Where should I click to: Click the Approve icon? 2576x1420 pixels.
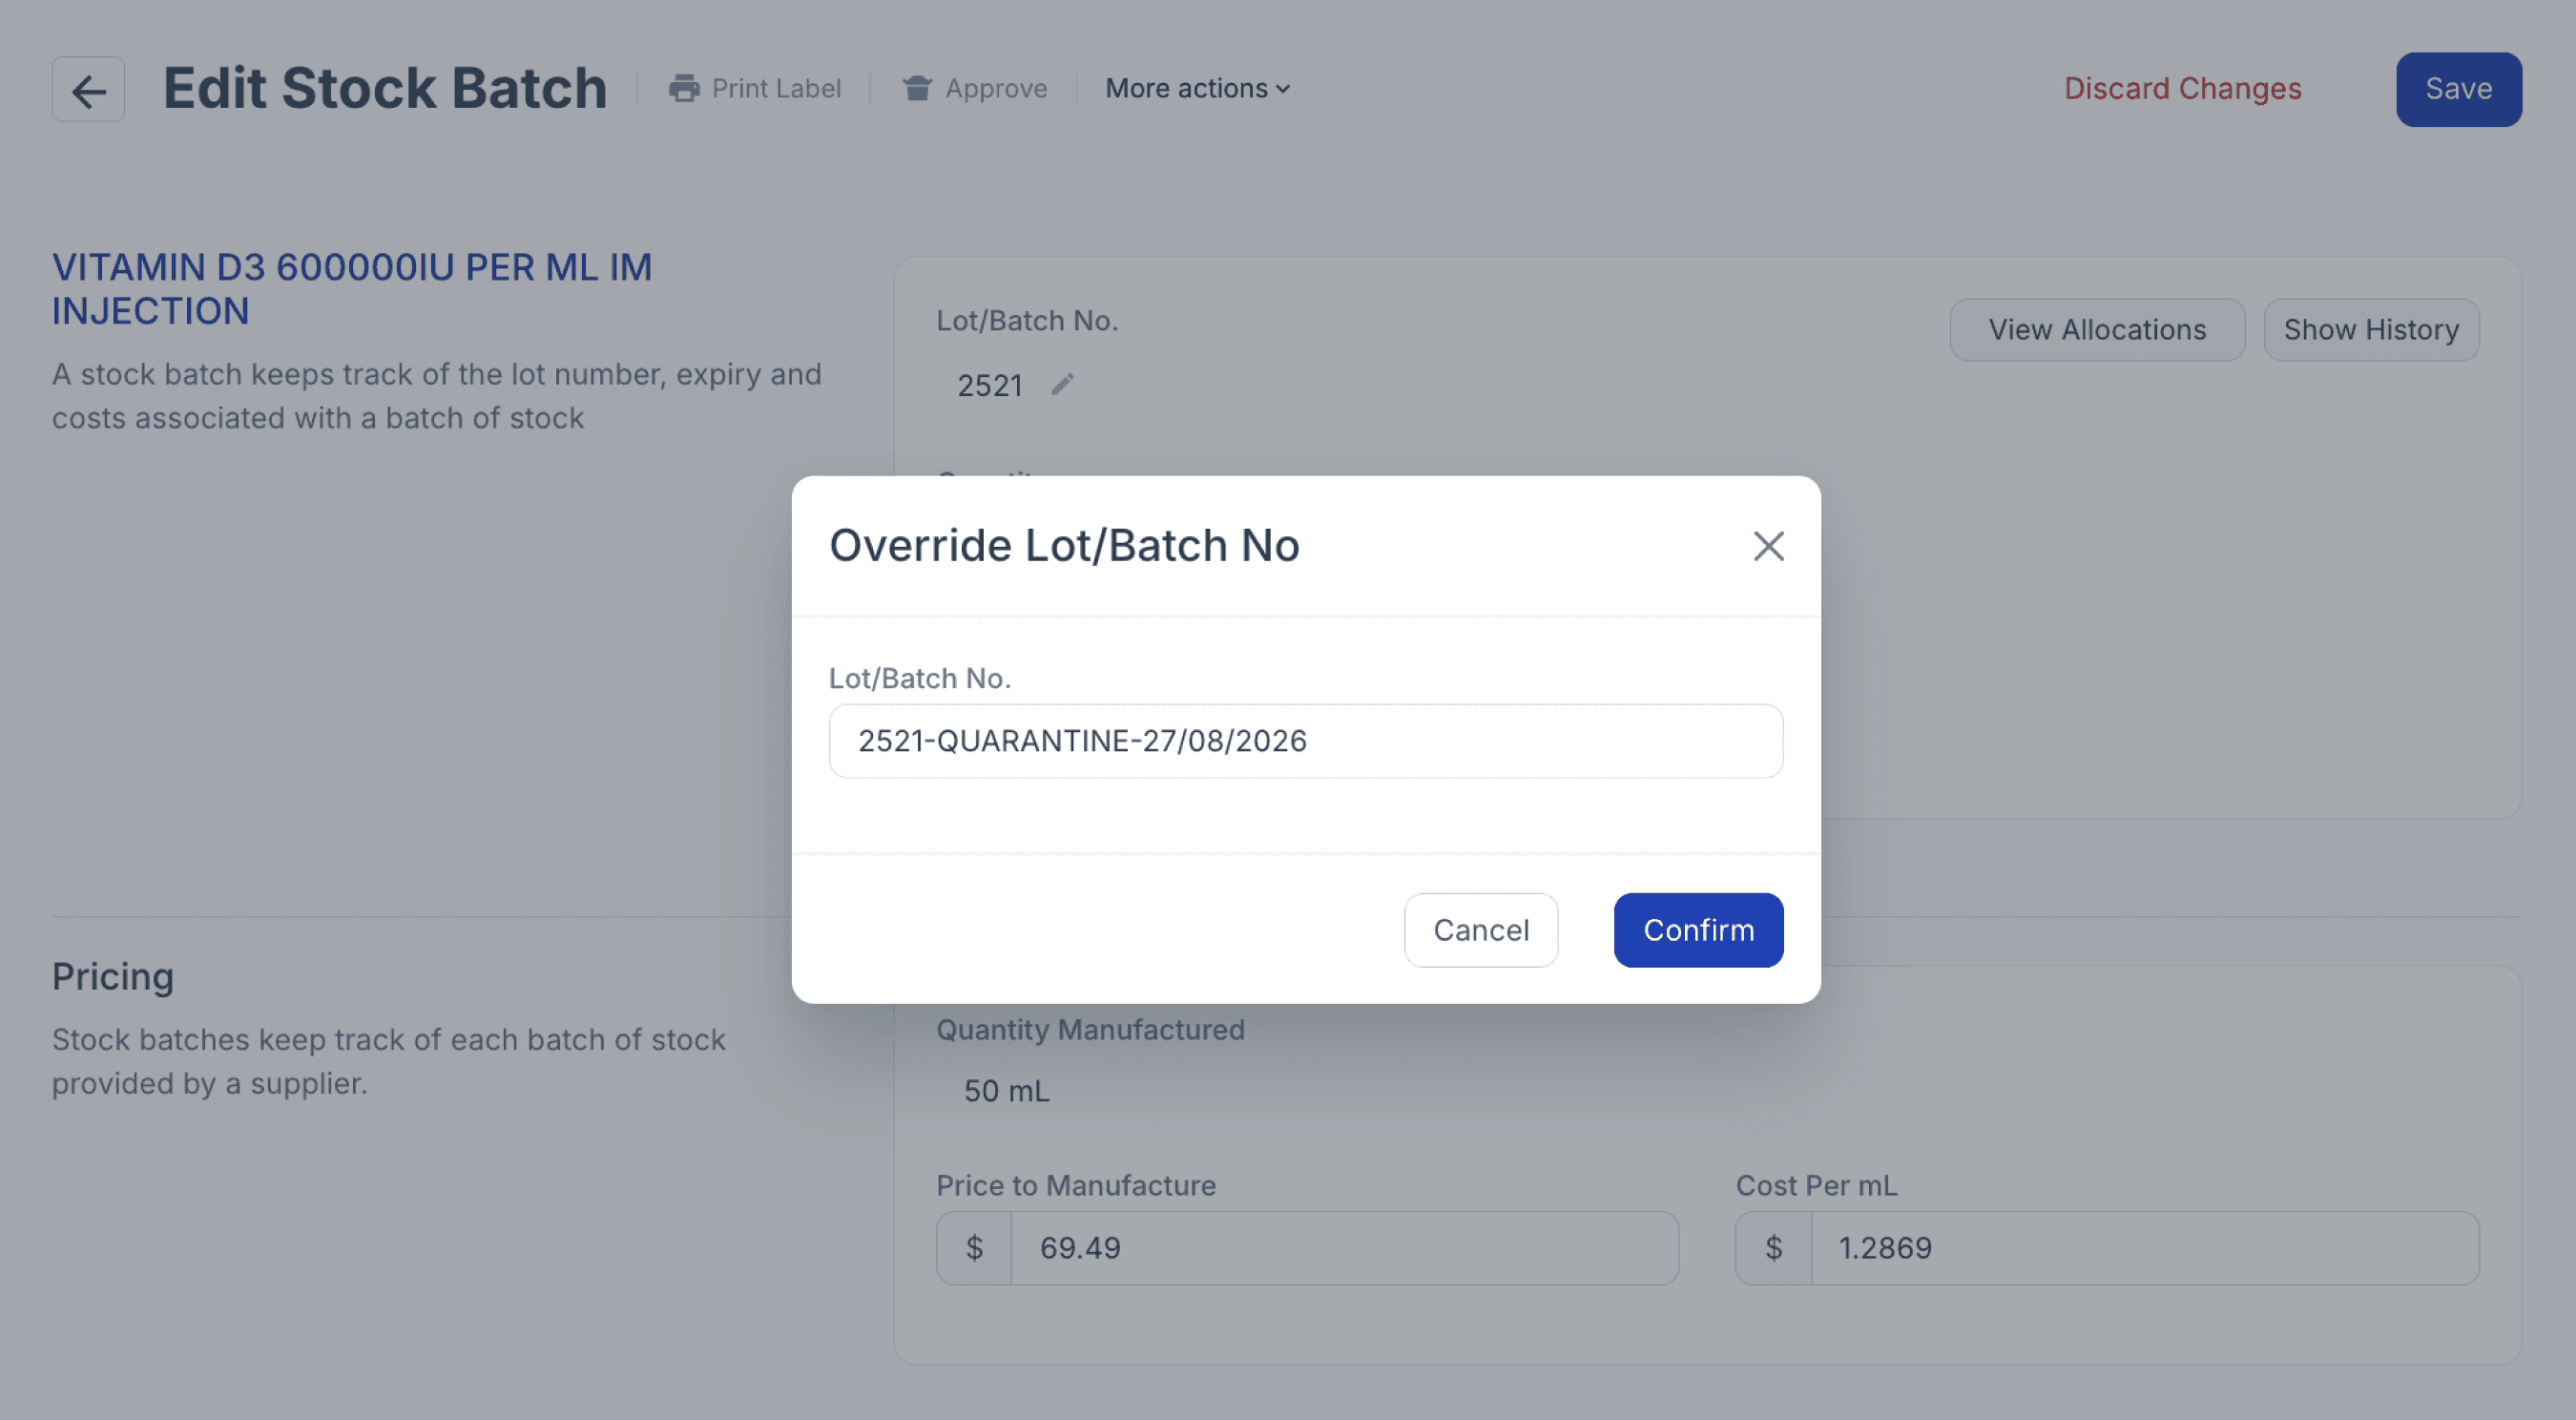pos(917,89)
